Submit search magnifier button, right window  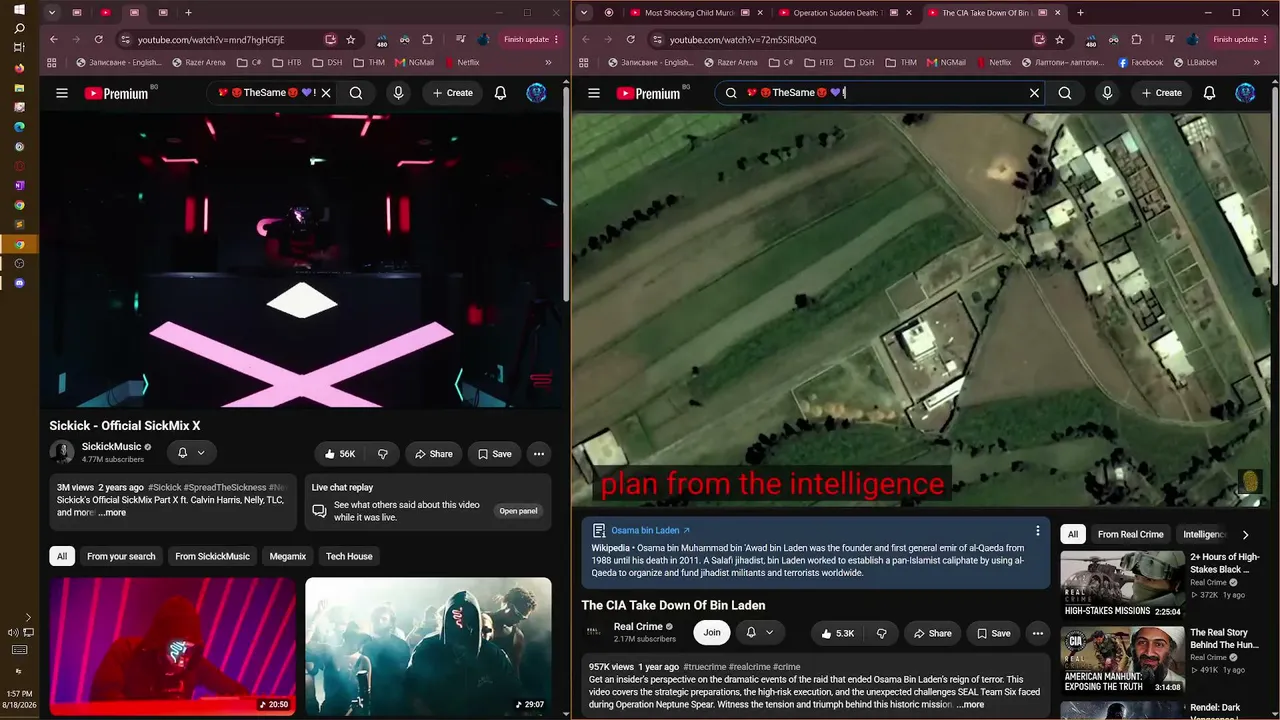coord(1065,93)
